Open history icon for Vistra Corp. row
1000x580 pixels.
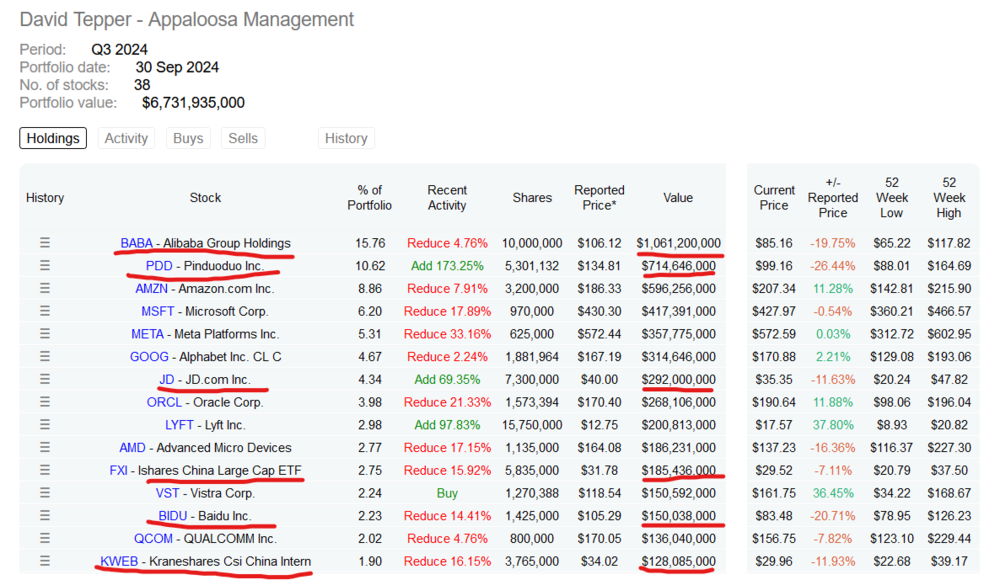pos(45,493)
